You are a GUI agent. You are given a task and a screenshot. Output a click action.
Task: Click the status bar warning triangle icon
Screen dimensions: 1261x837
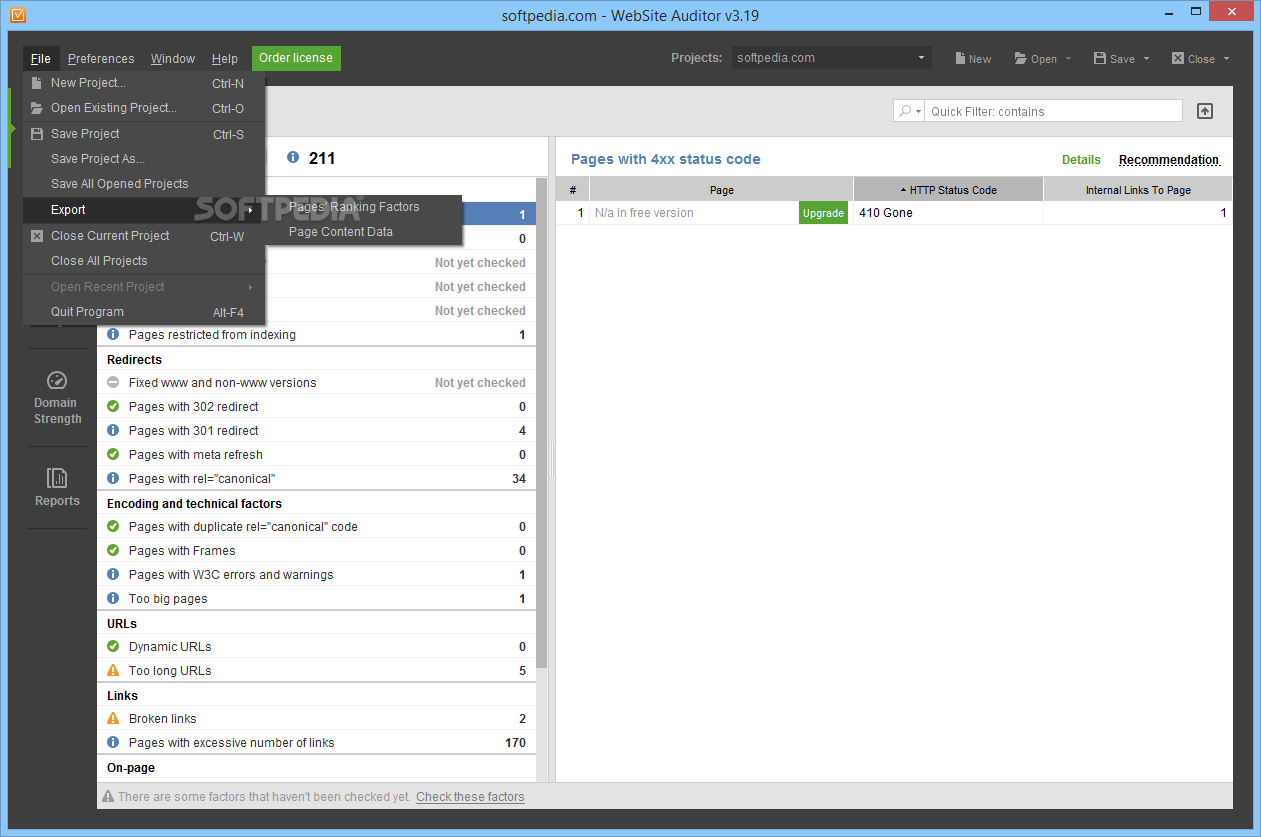point(109,797)
